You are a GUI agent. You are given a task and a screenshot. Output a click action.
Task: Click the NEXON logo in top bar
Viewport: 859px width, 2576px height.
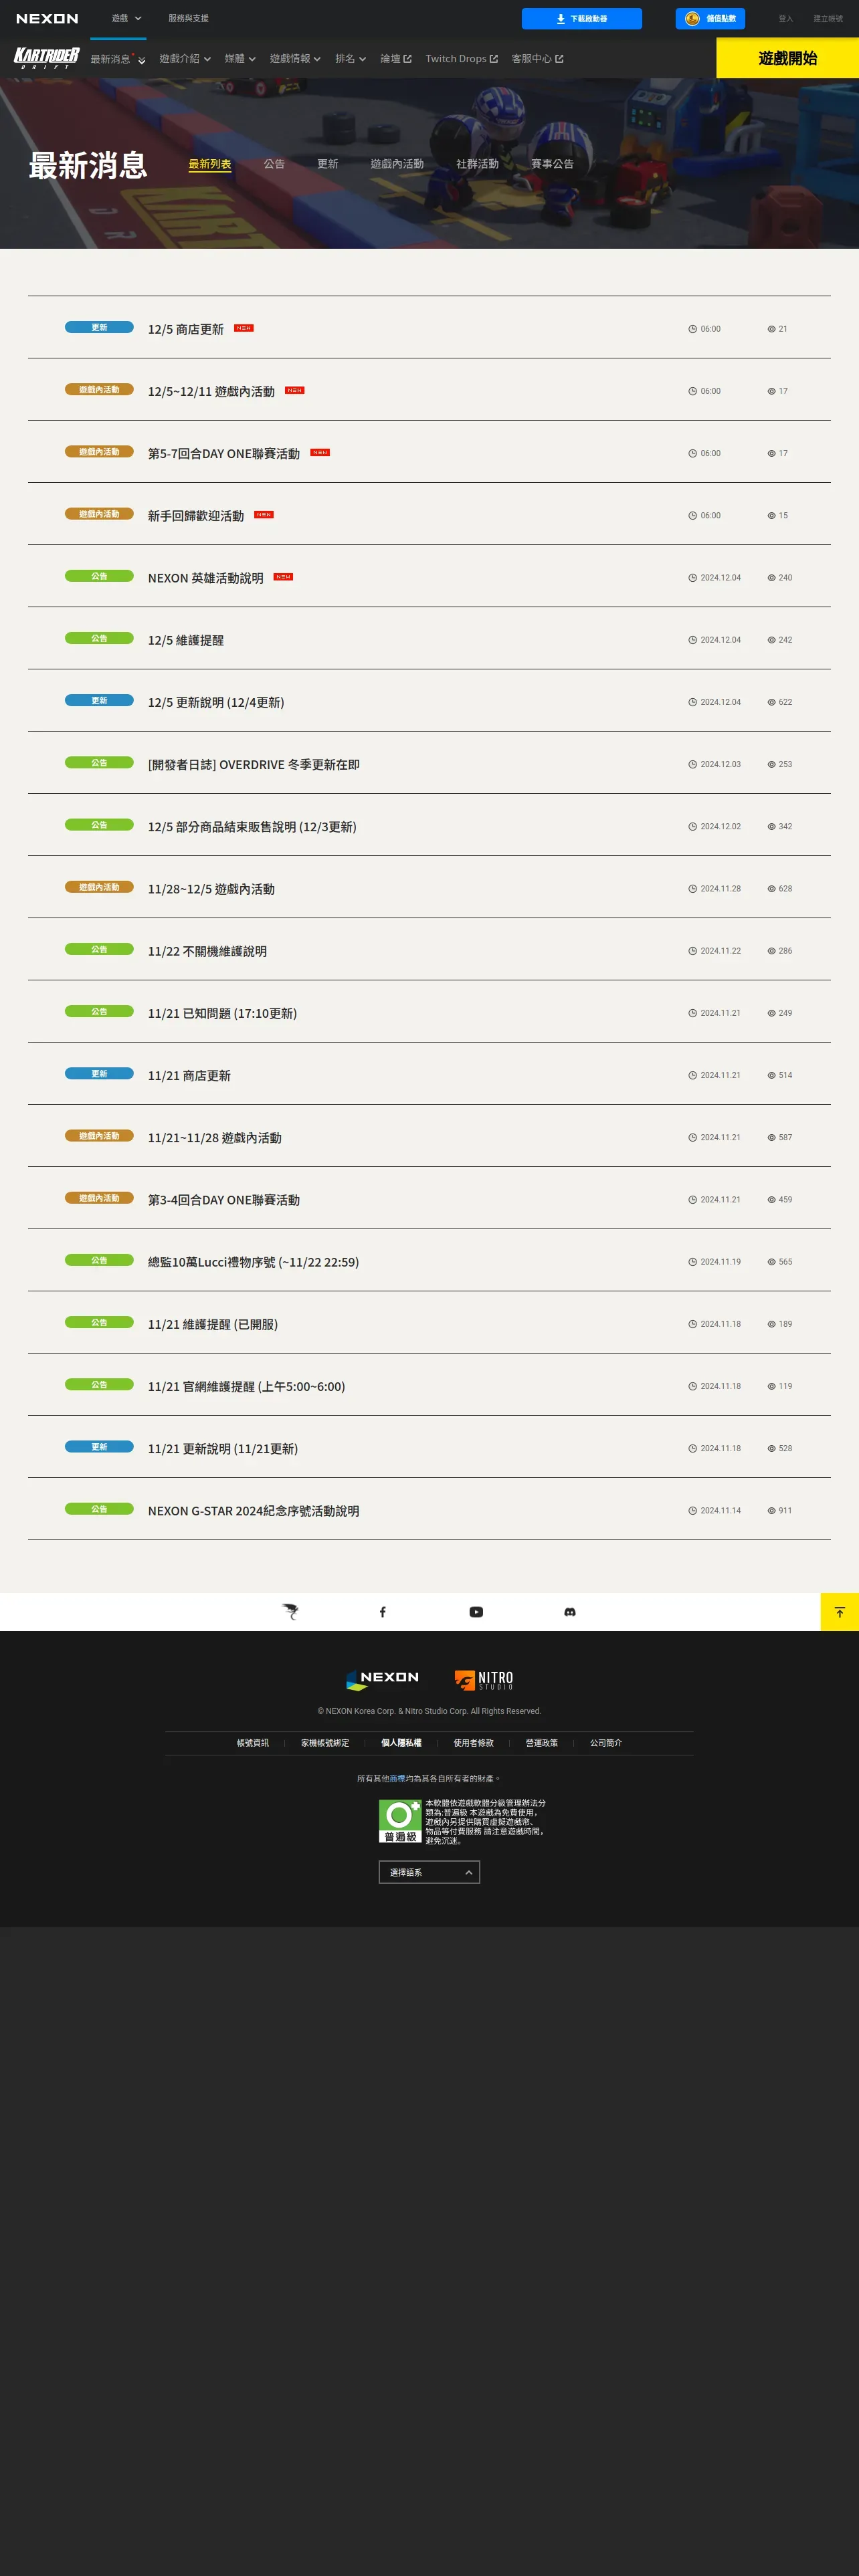(x=47, y=18)
